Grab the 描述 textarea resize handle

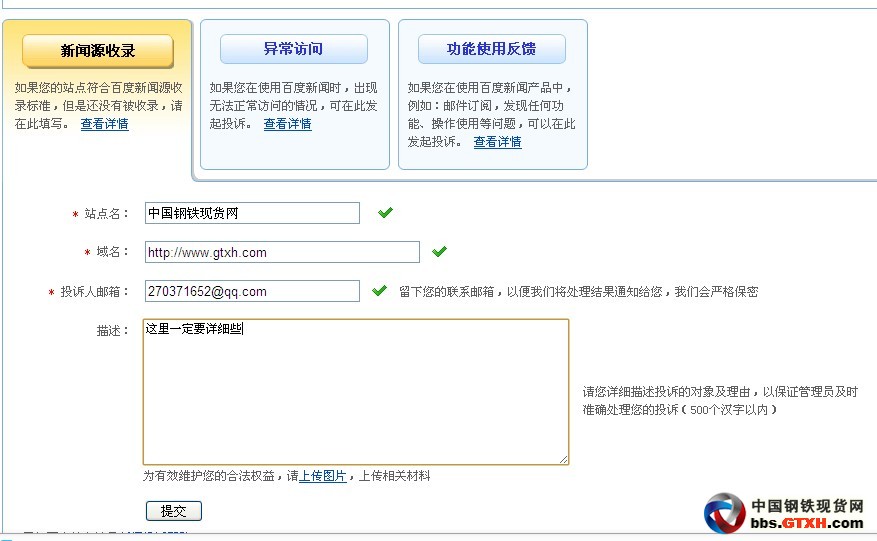pyautogui.click(x=563, y=459)
